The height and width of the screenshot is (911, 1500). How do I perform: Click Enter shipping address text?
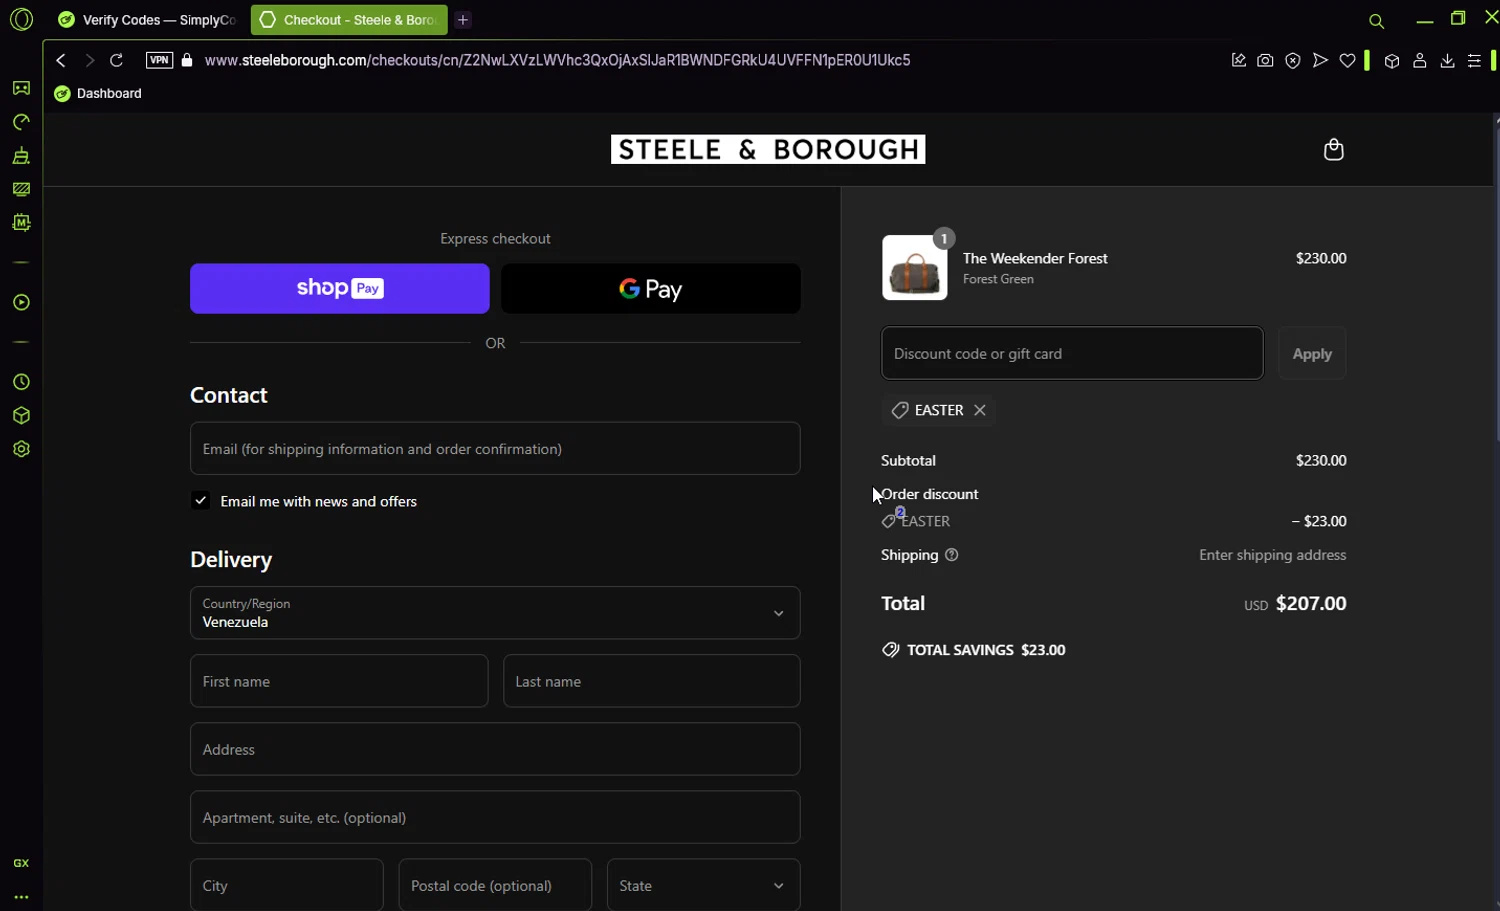click(x=1273, y=555)
